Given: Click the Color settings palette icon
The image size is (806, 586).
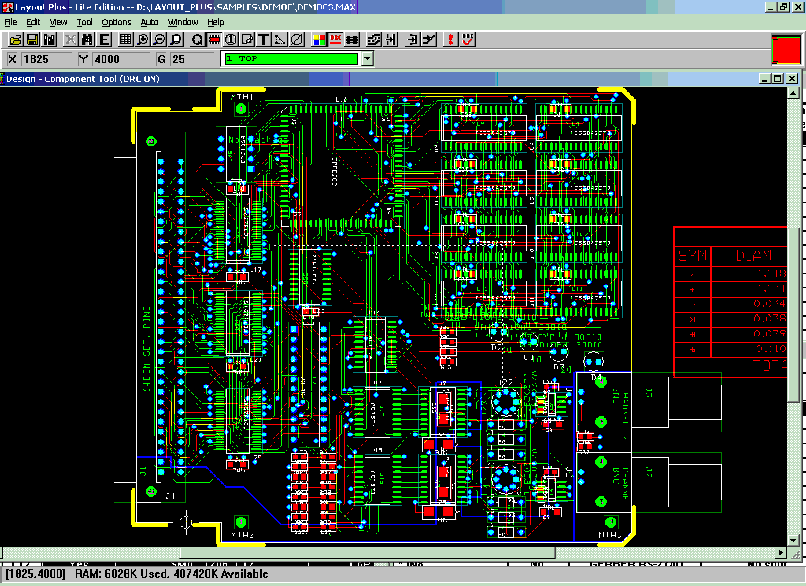Looking at the screenshot, I should click(318, 40).
